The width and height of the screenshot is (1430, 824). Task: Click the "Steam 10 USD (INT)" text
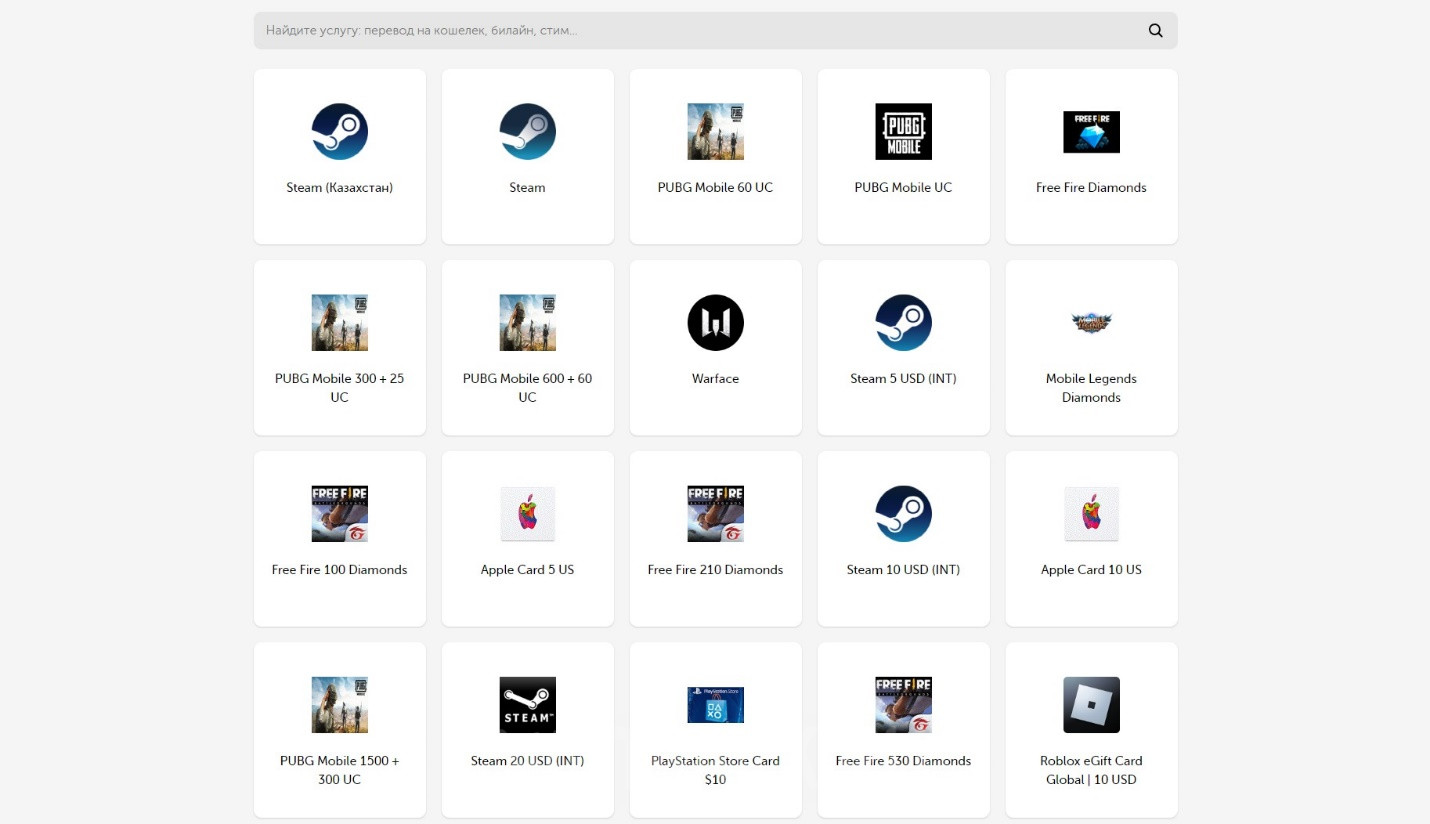point(904,570)
